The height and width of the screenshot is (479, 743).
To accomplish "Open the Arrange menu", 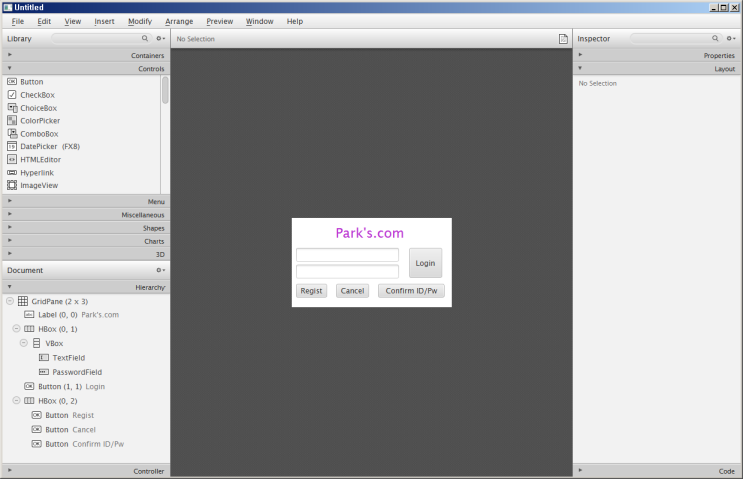I will [x=179, y=21].
